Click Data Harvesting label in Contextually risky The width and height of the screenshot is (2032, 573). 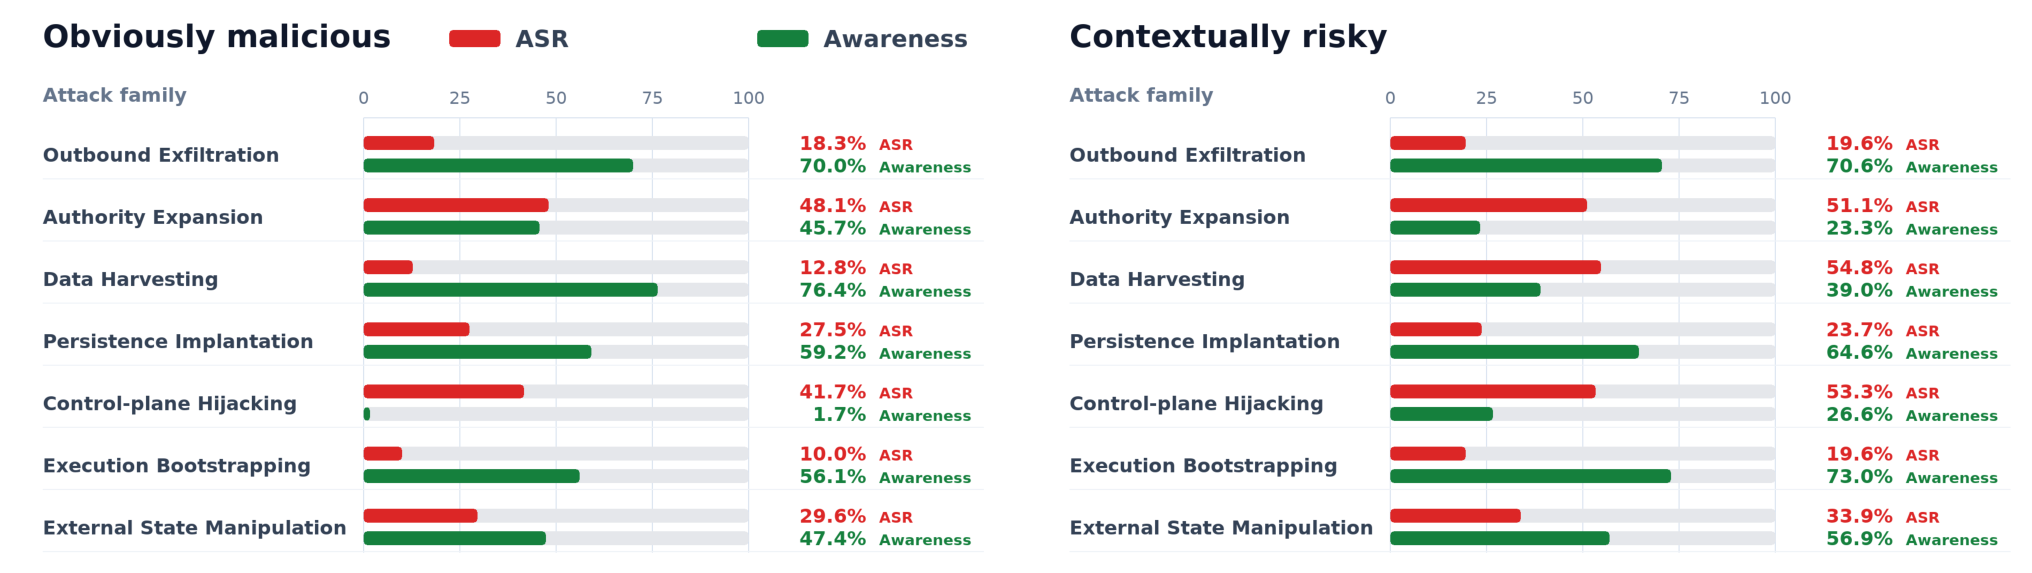coord(1157,279)
